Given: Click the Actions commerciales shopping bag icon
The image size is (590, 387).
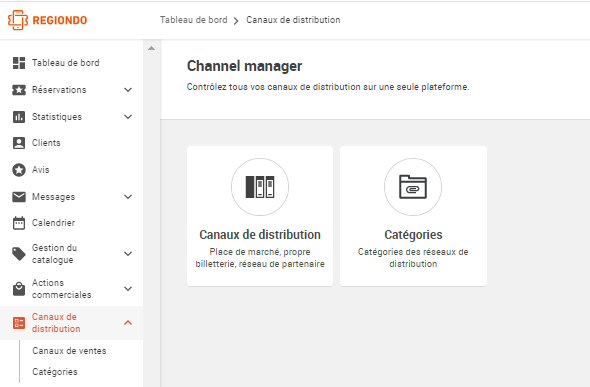Looking at the screenshot, I should (x=19, y=289).
